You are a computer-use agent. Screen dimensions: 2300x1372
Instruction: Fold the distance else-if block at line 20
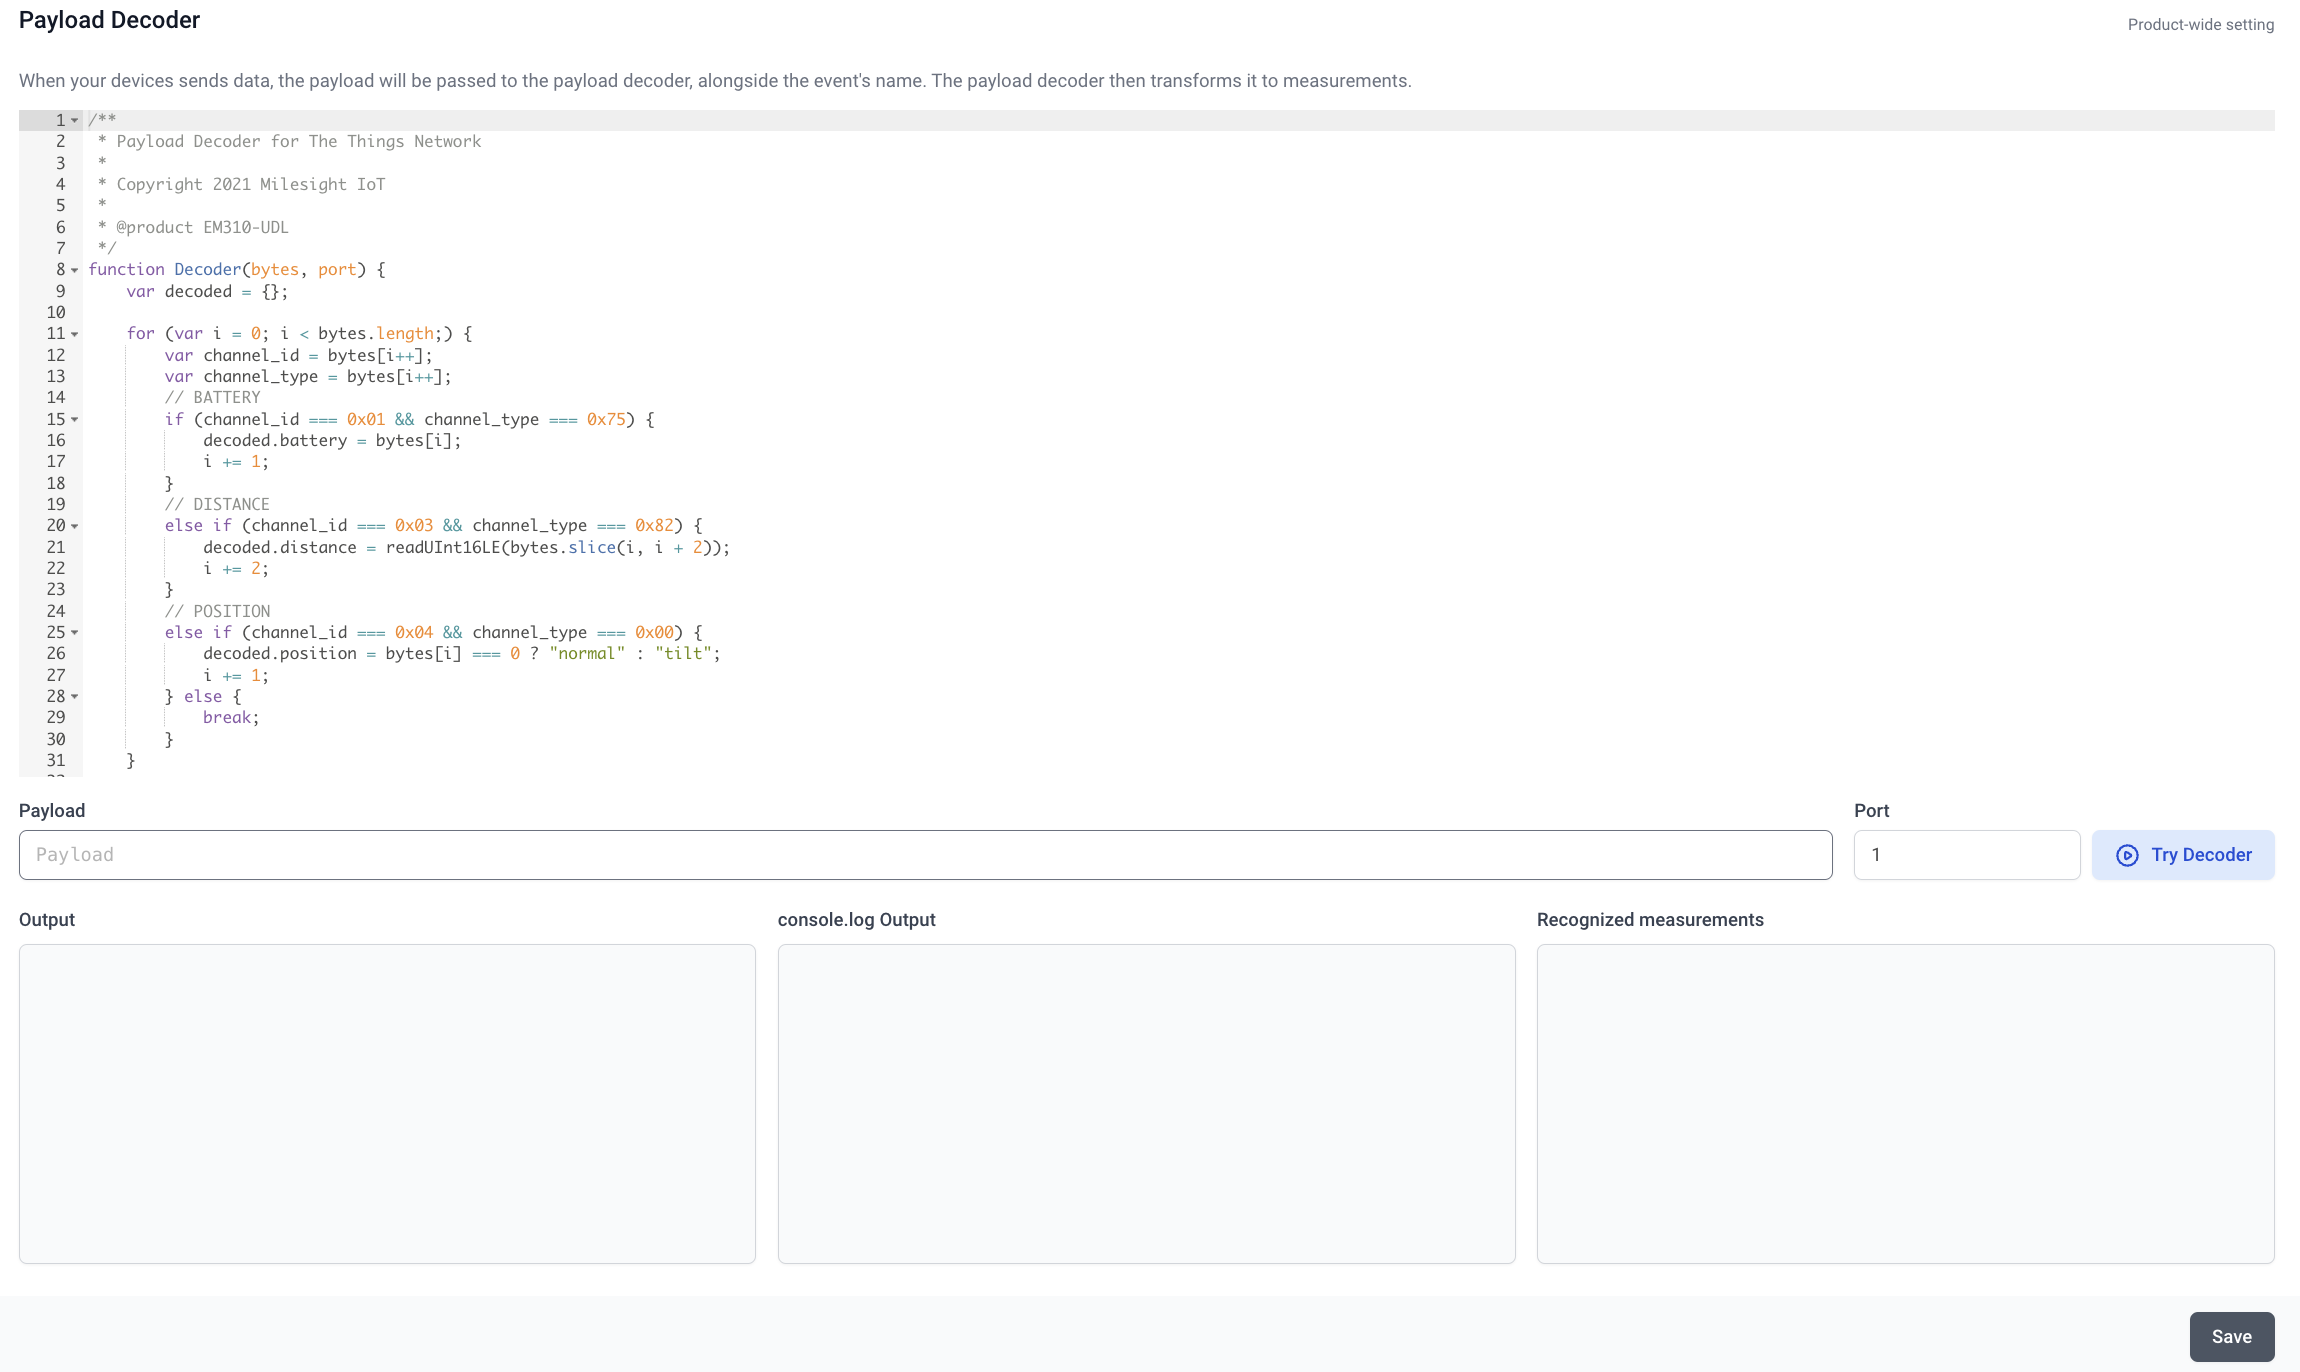(75, 526)
